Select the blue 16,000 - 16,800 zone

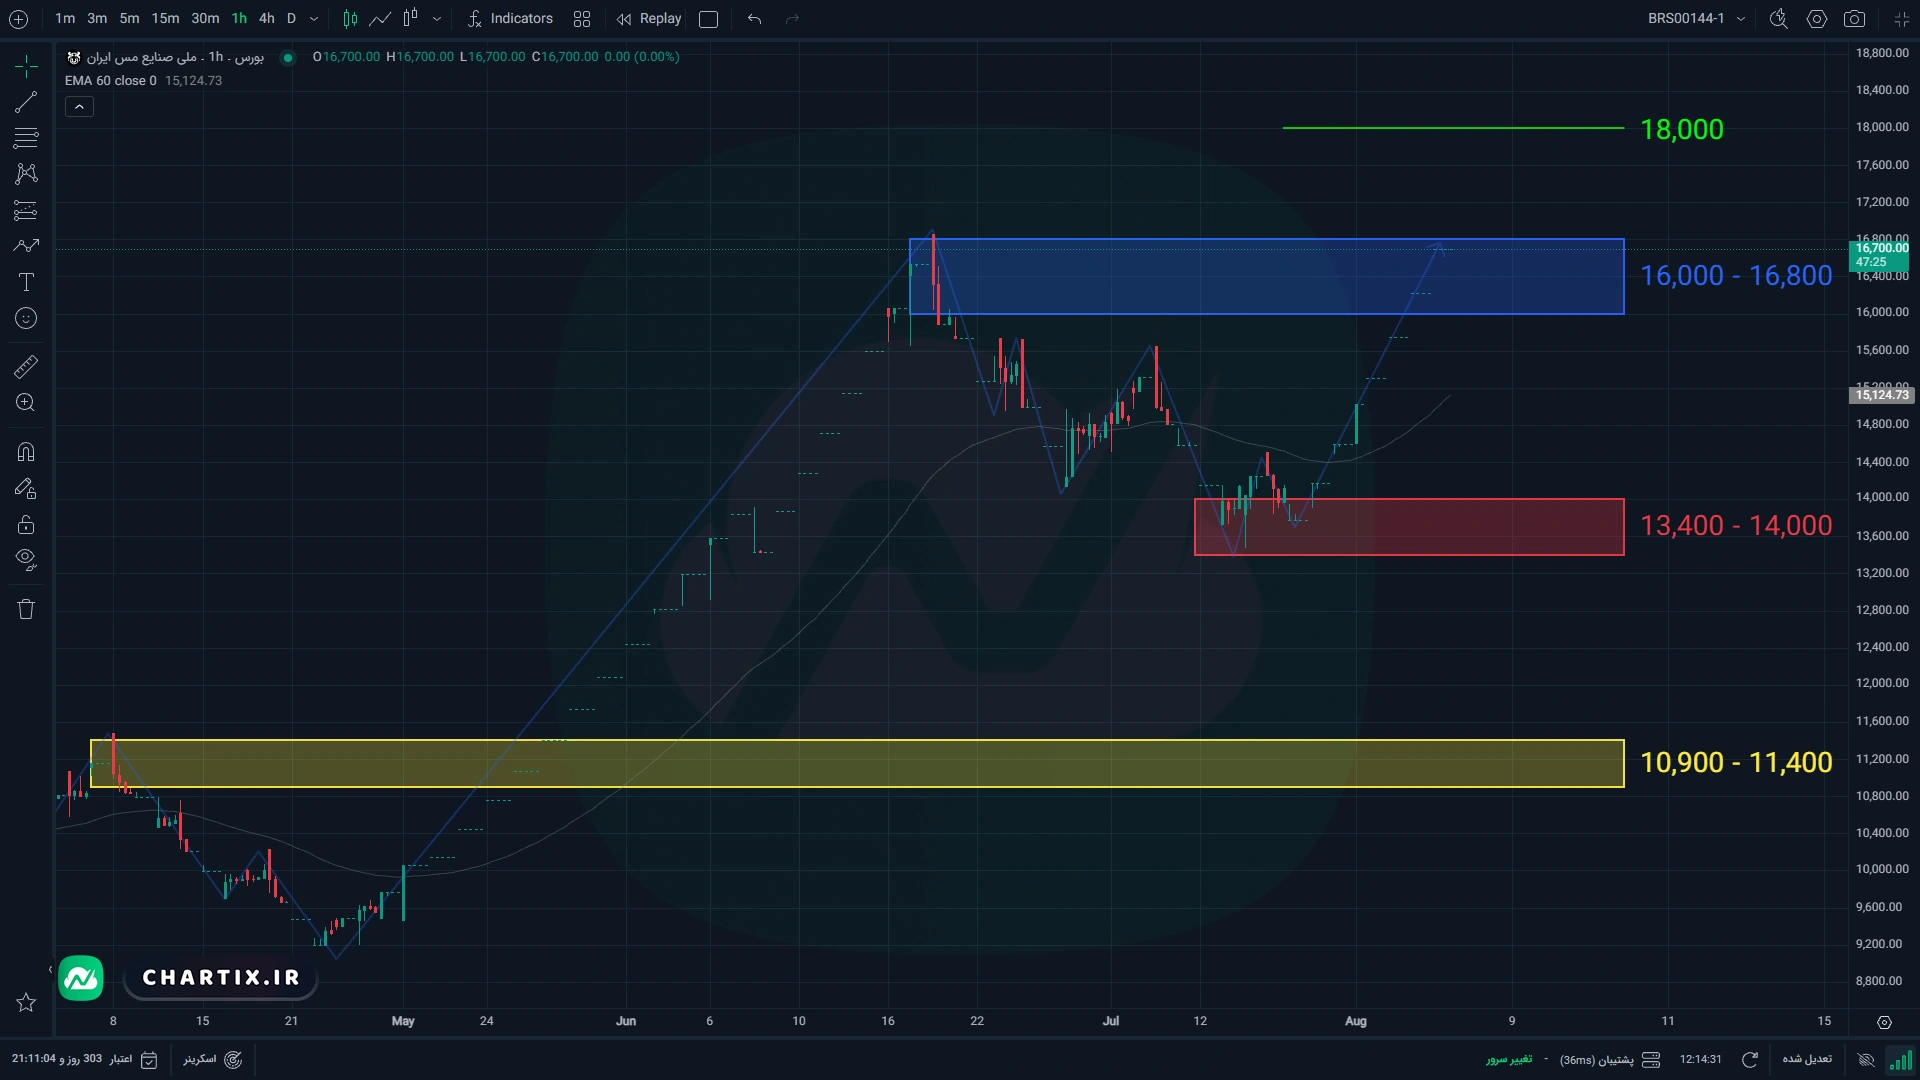coord(1266,276)
